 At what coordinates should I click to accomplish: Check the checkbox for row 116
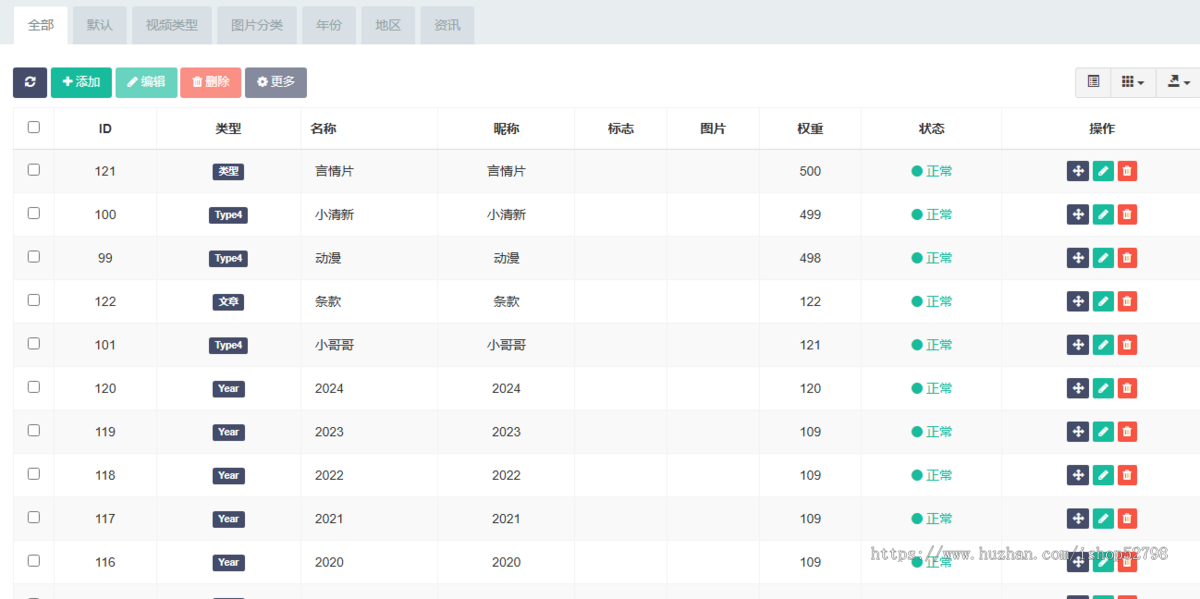pos(34,561)
